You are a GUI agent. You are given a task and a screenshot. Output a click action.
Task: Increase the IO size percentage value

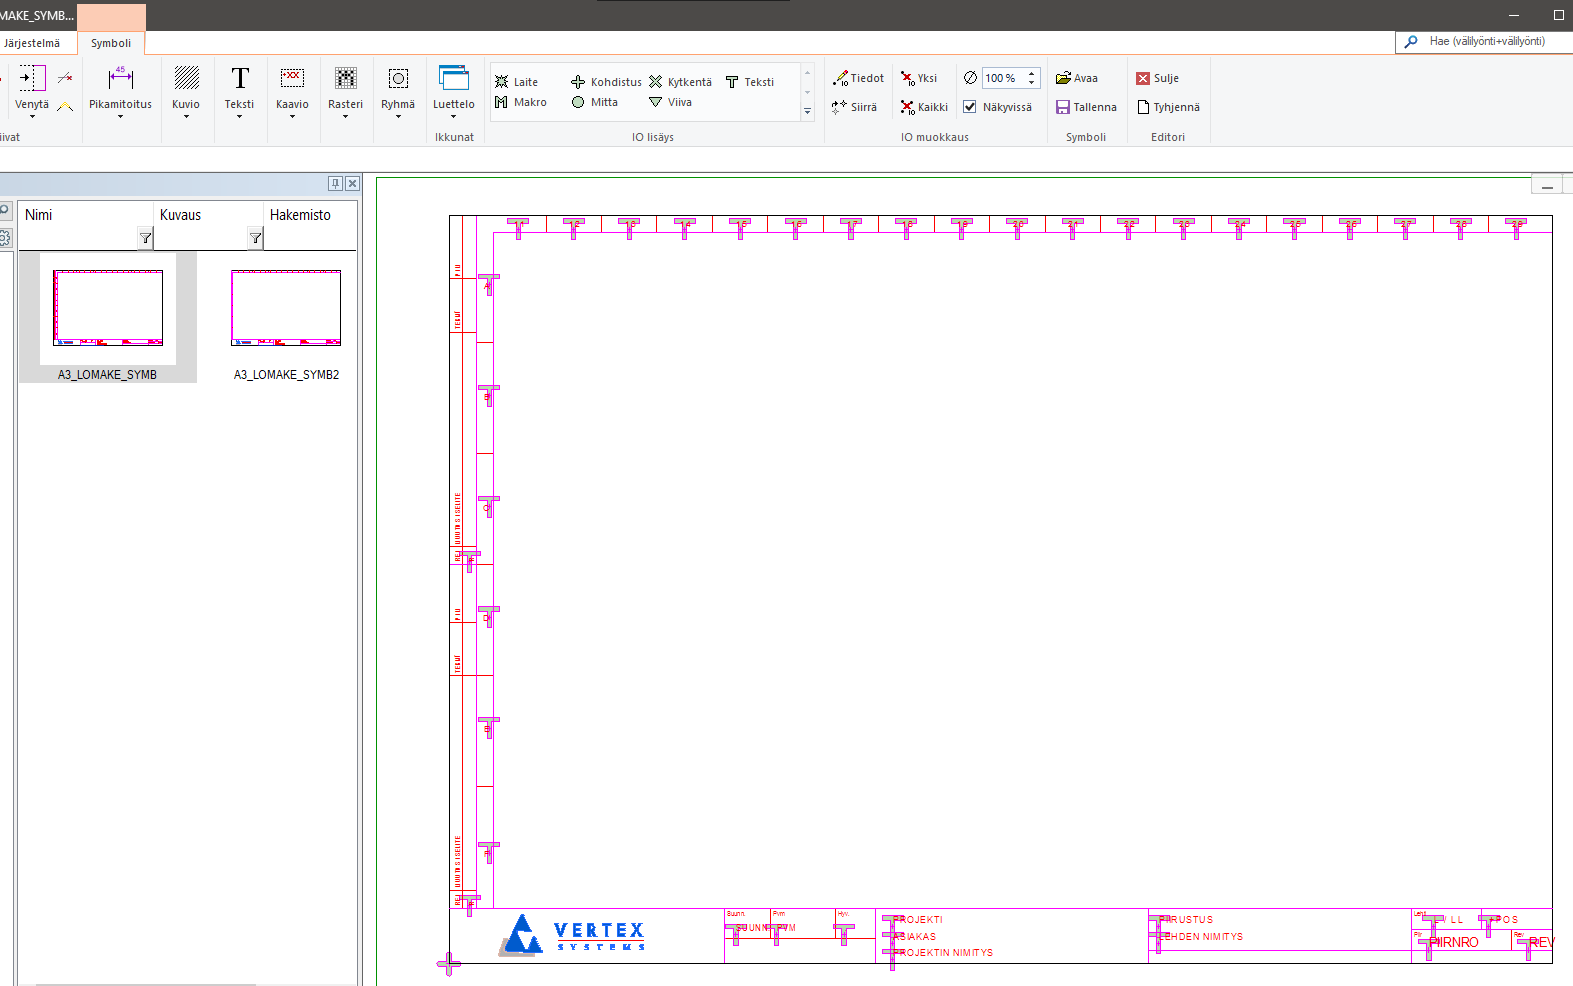click(1032, 73)
